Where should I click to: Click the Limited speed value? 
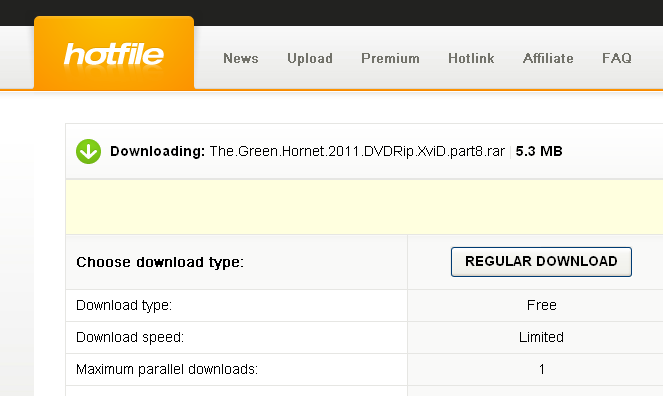pos(541,337)
